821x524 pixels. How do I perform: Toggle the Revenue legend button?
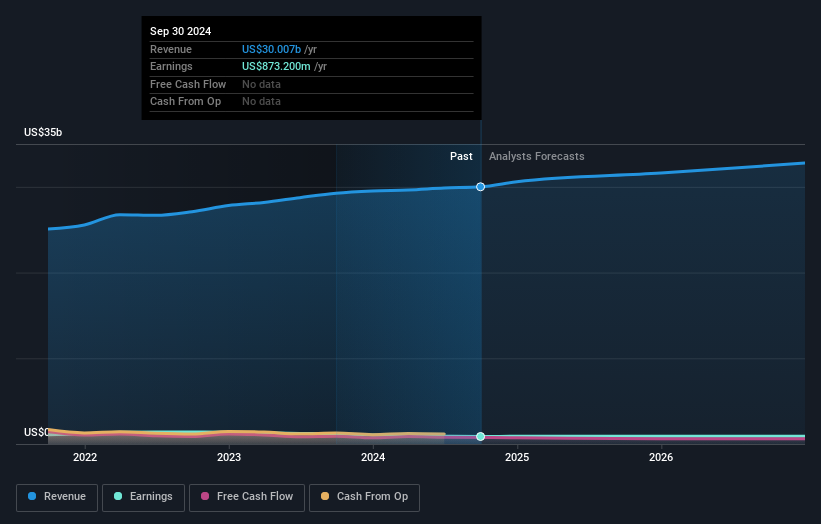[x=57, y=497]
